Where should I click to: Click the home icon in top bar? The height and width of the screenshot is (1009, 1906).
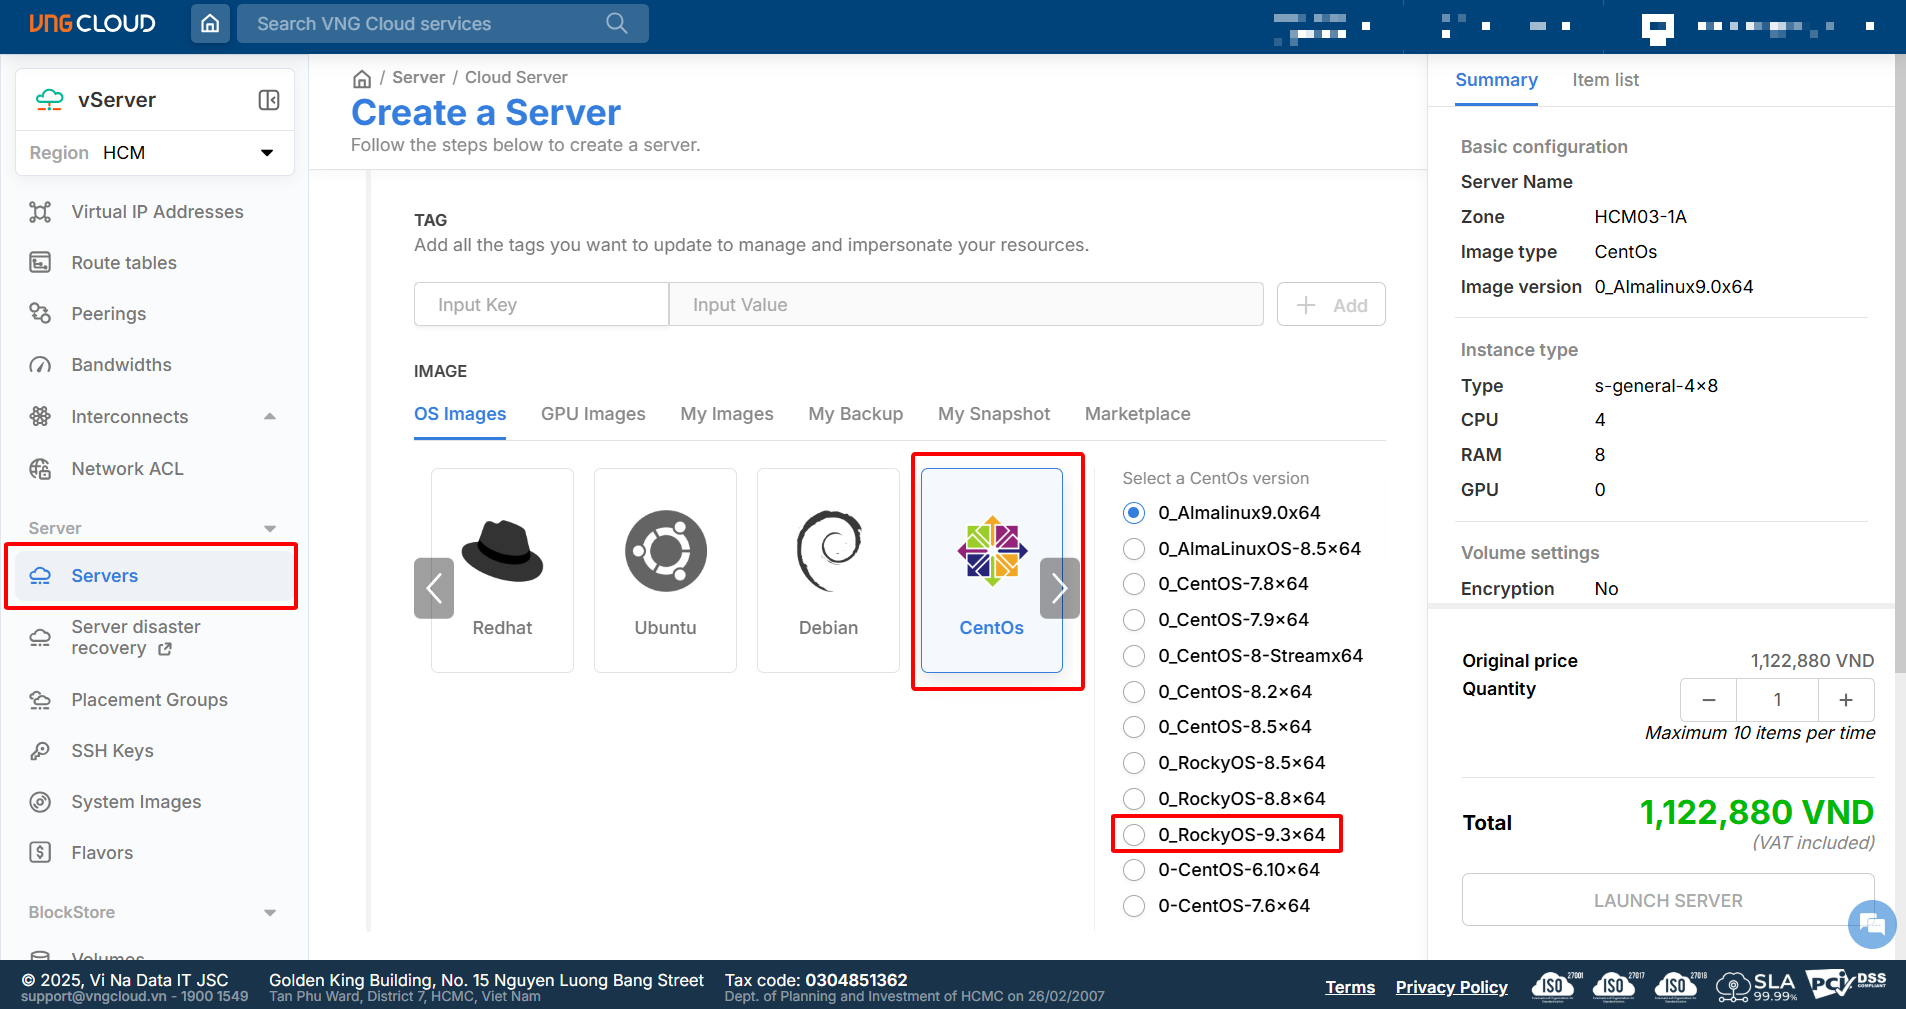click(x=210, y=23)
